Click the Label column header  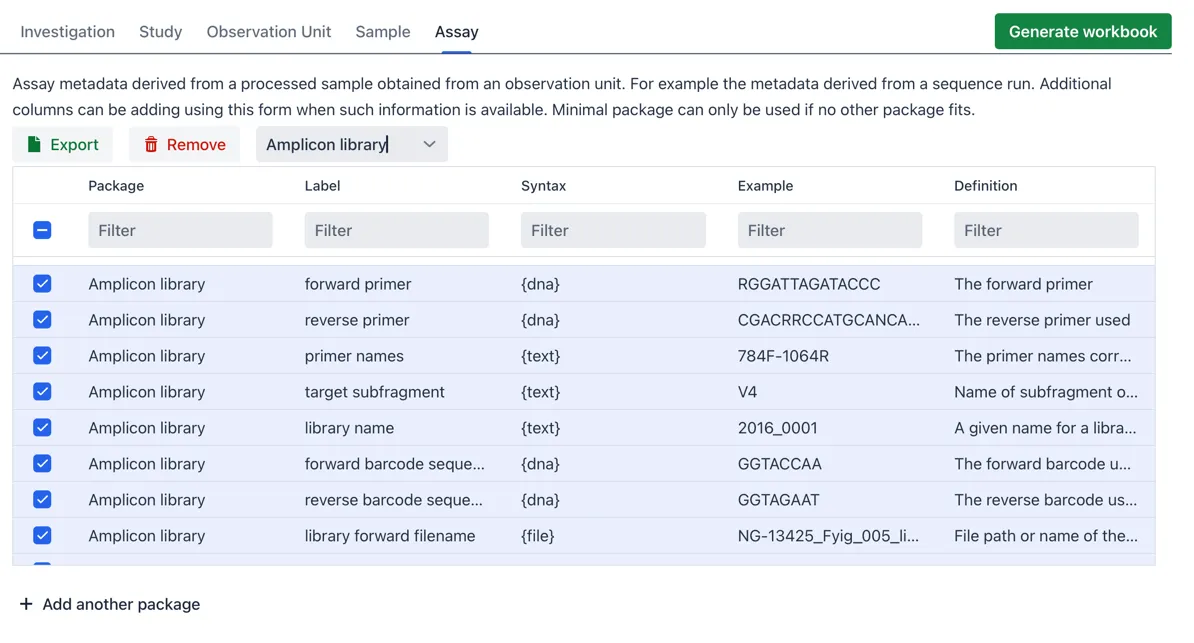322,186
